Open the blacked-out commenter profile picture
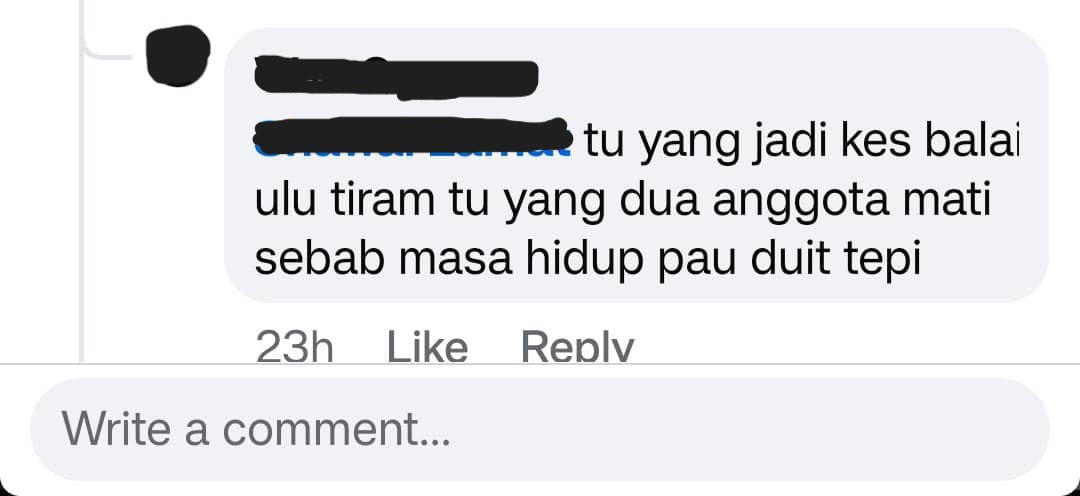The height and width of the screenshot is (496, 1080). pos(178,56)
